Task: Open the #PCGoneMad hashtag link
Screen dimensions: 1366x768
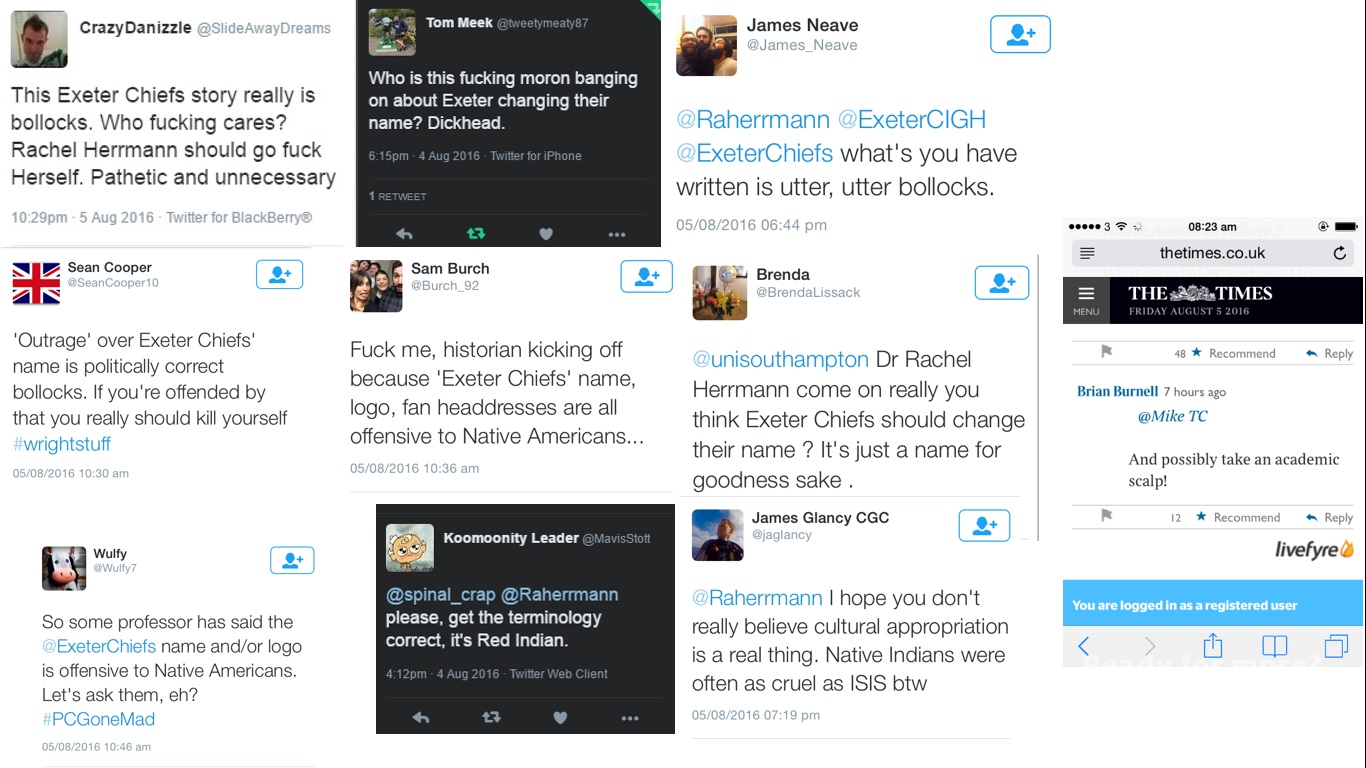Action: (x=98, y=719)
